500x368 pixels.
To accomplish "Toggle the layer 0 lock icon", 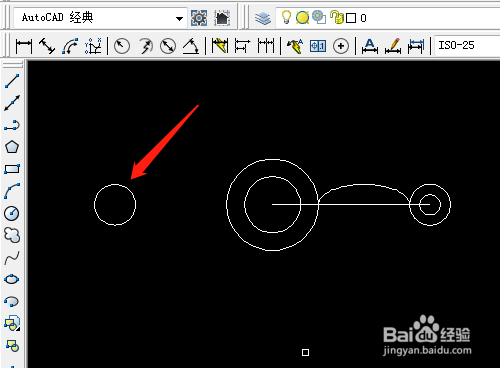I will pos(337,17).
